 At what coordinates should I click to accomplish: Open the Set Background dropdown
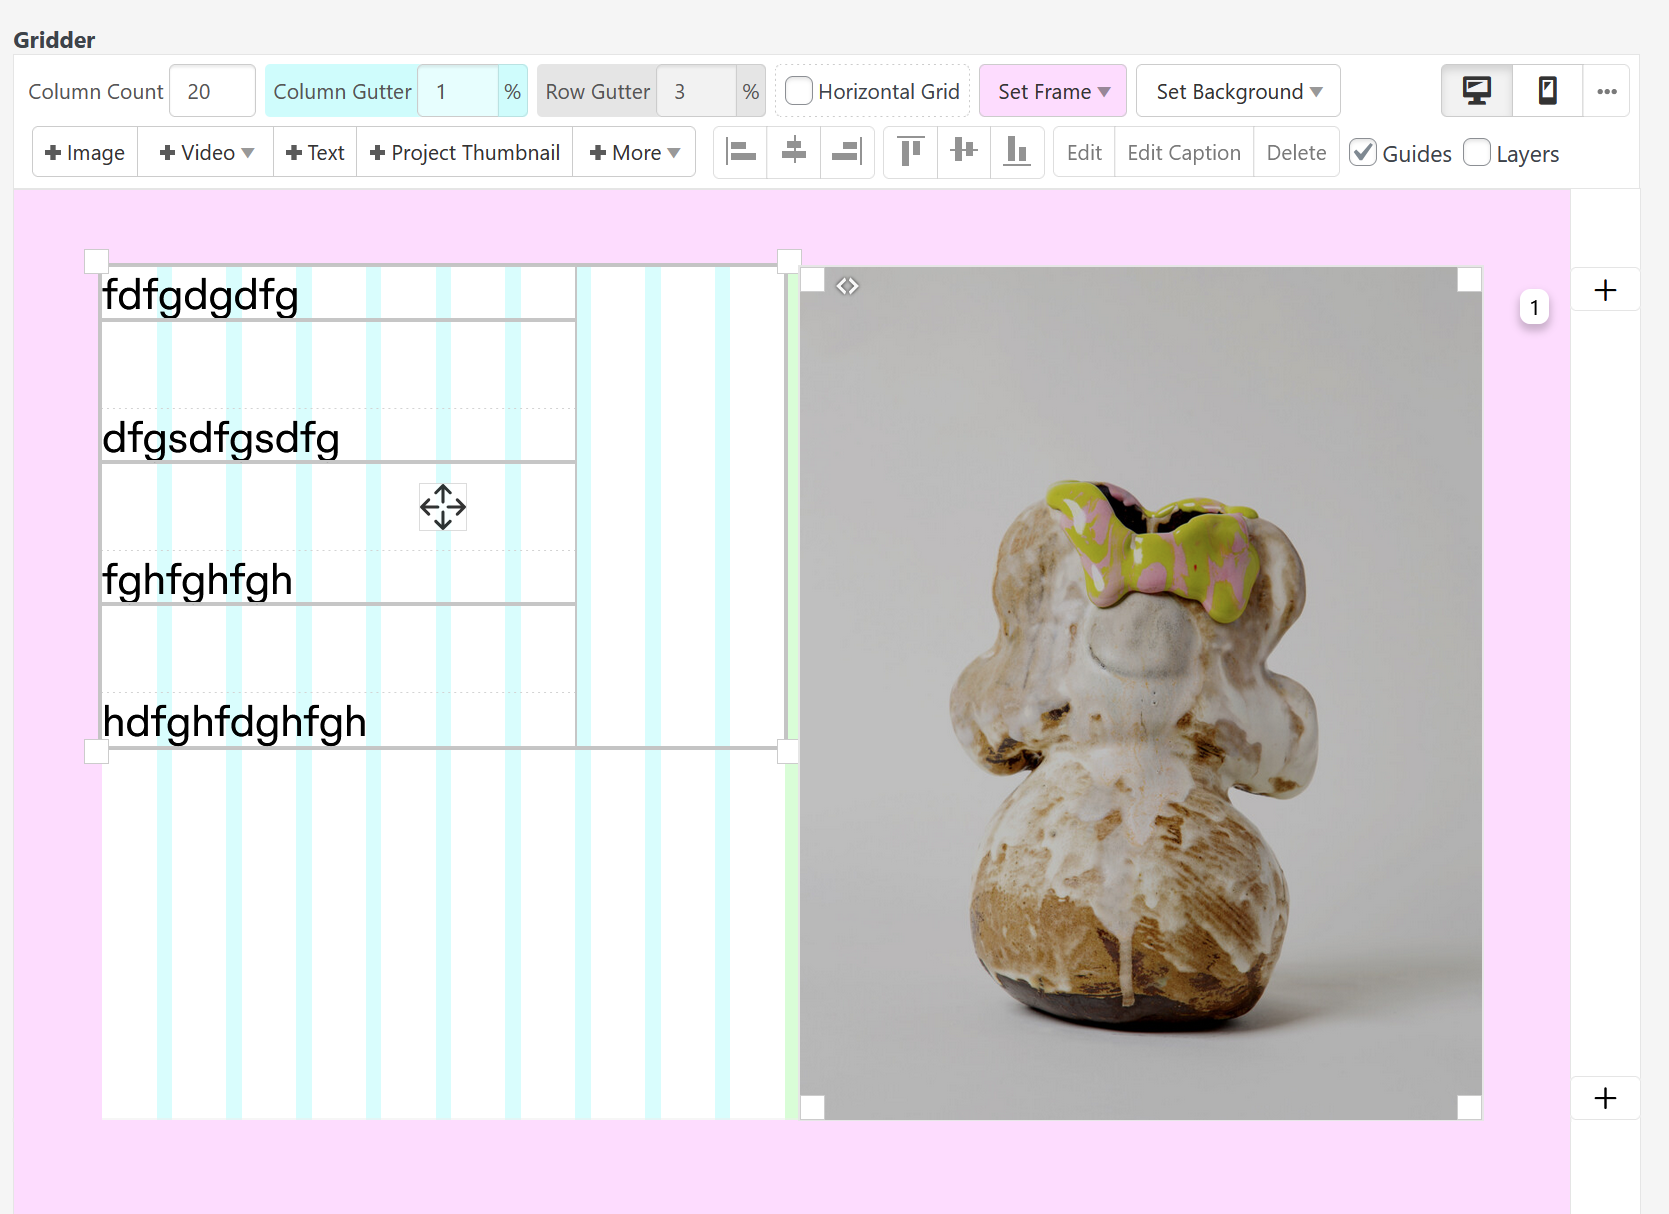(1237, 91)
